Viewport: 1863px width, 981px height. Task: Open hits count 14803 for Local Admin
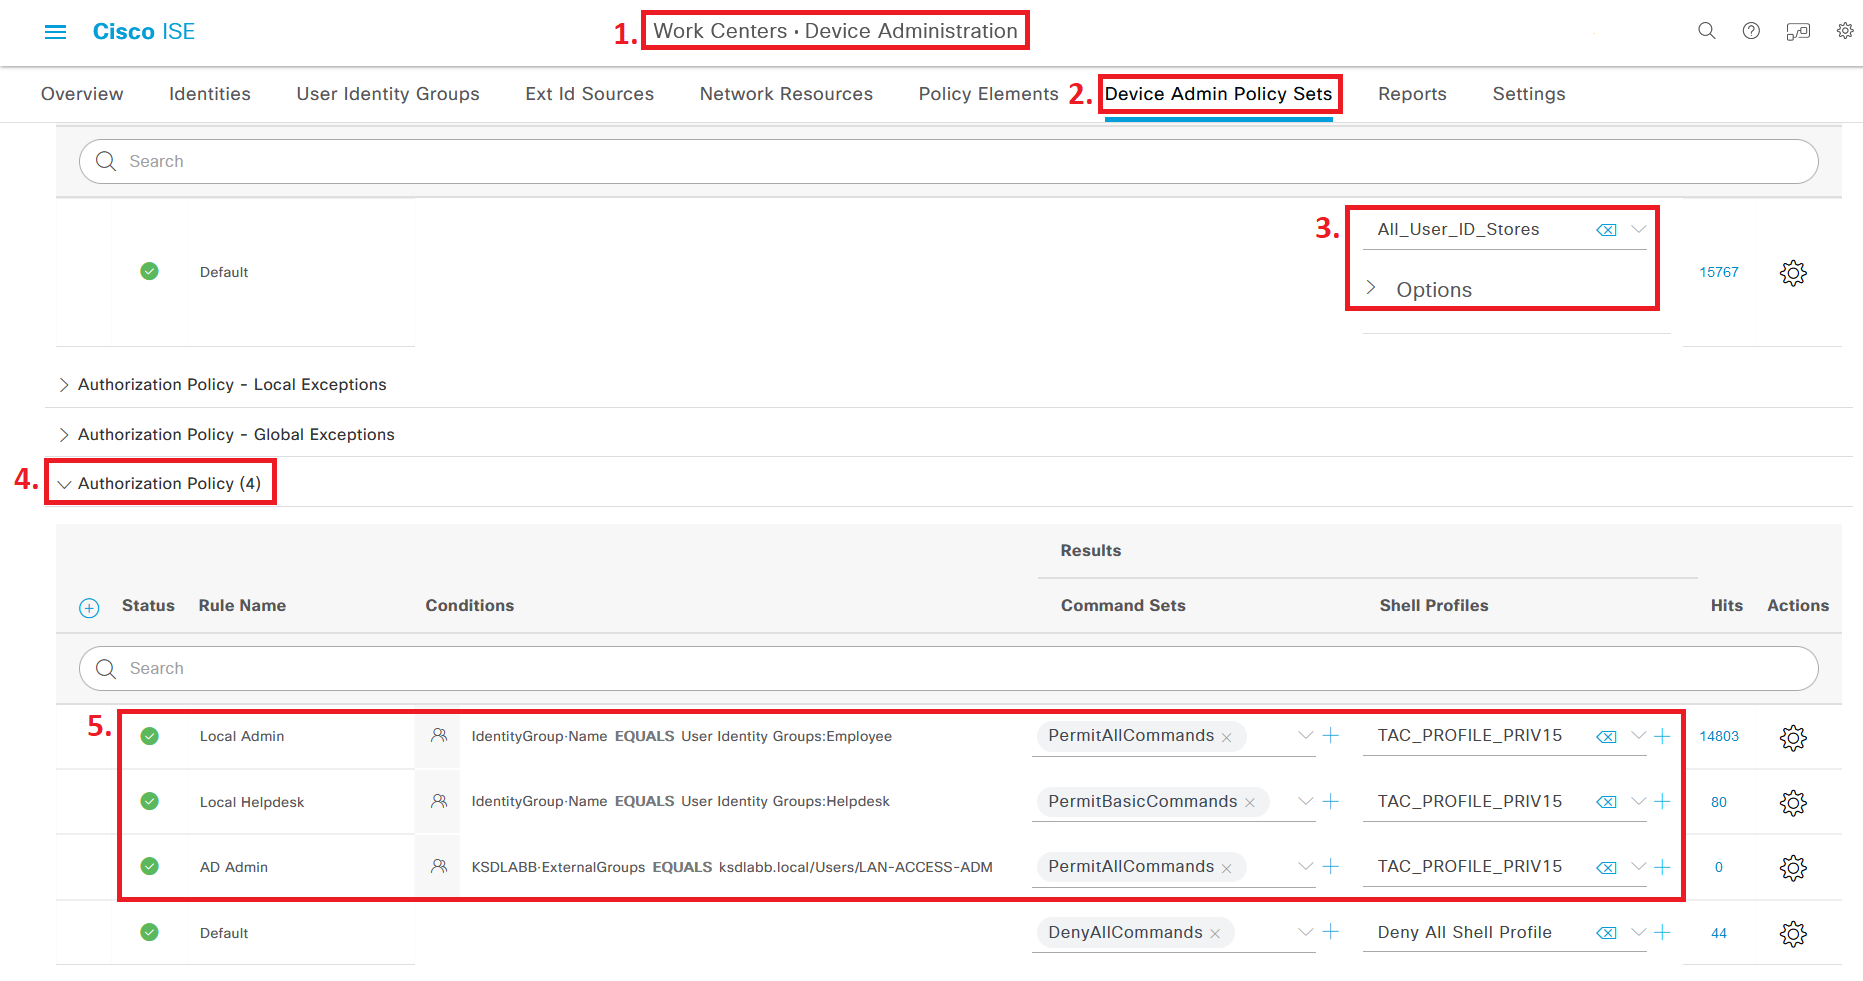1719,736
